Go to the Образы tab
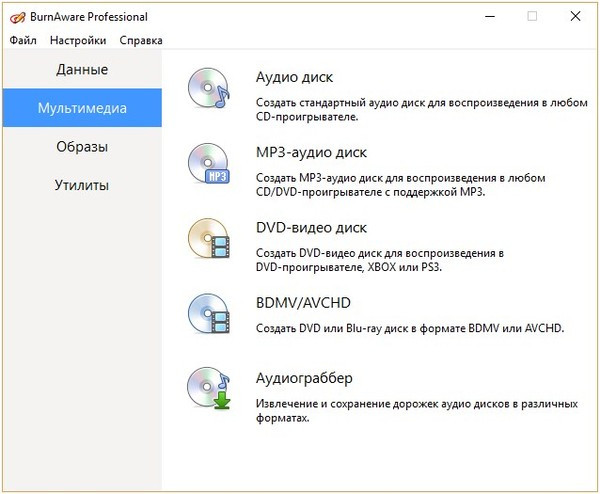Viewport: 600px width, 494px height. (x=81, y=147)
